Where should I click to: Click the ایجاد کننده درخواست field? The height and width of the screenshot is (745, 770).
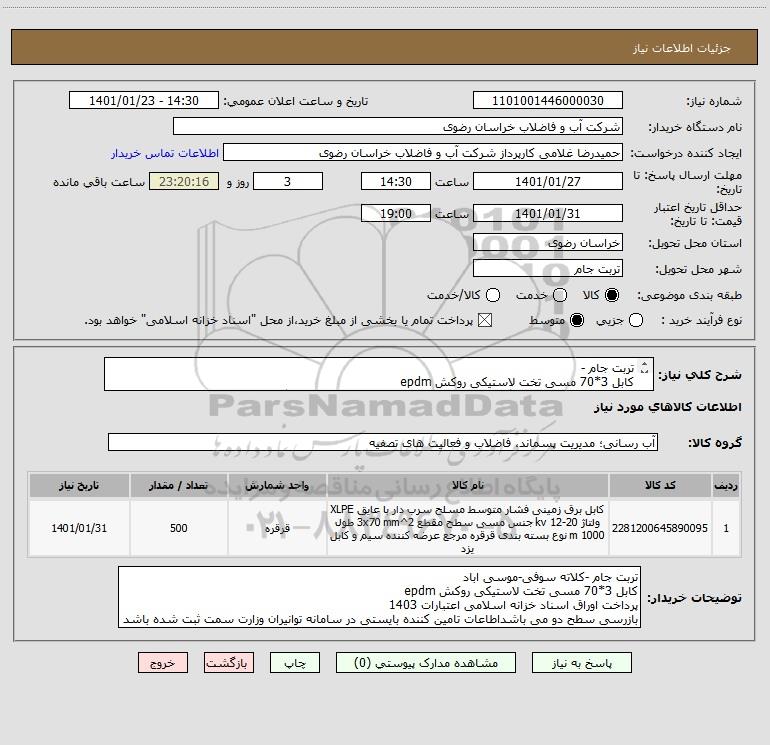click(423, 153)
